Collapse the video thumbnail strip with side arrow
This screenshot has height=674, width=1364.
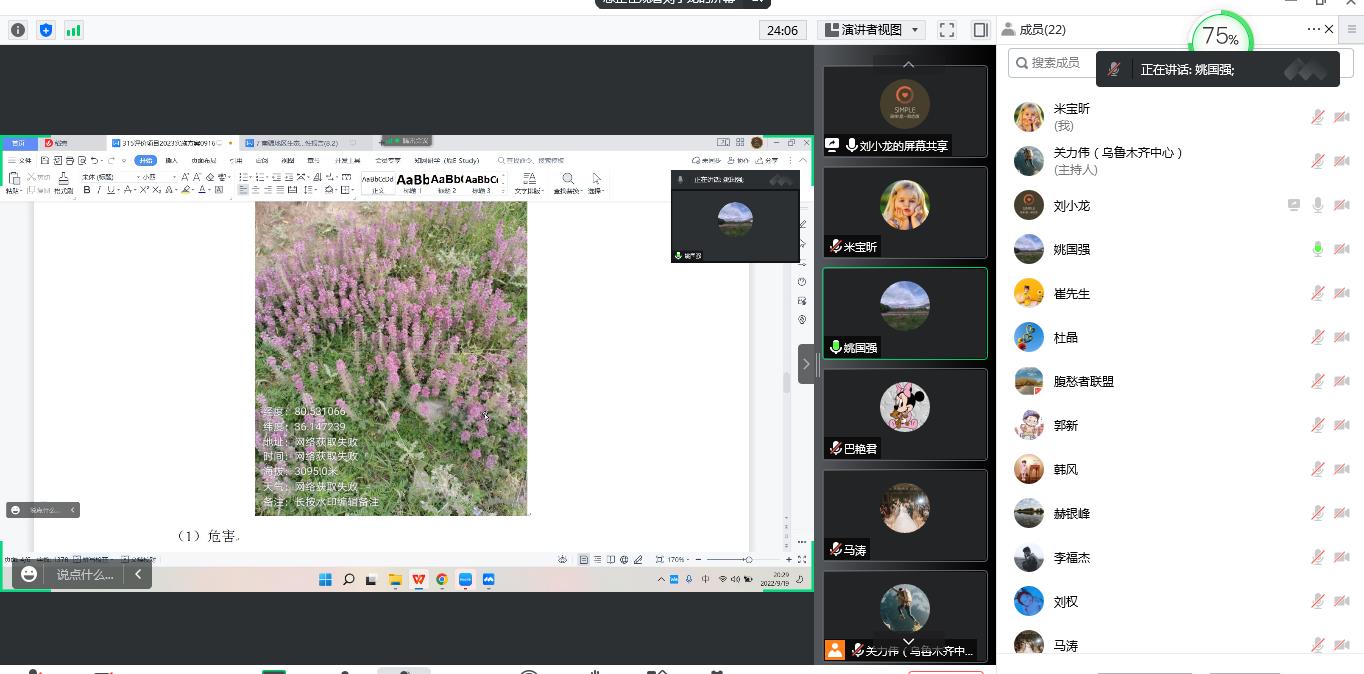(x=806, y=364)
